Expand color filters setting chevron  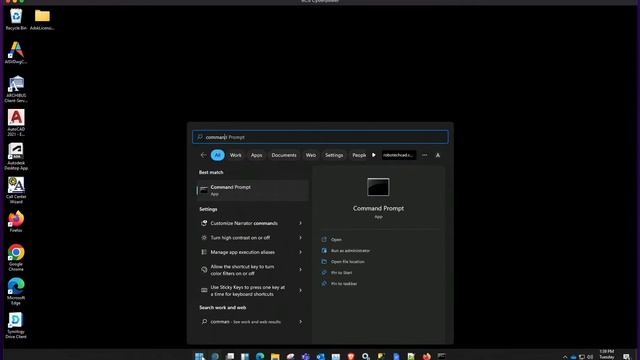(x=300, y=270)
